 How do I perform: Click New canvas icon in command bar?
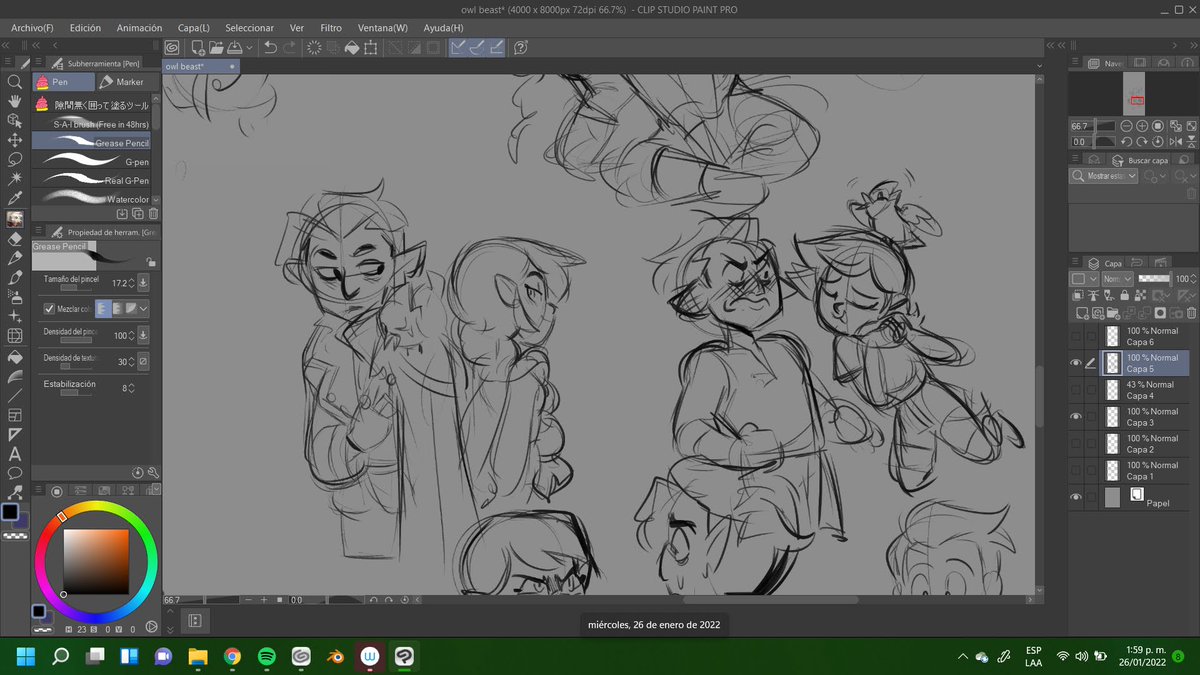[198, 47]
